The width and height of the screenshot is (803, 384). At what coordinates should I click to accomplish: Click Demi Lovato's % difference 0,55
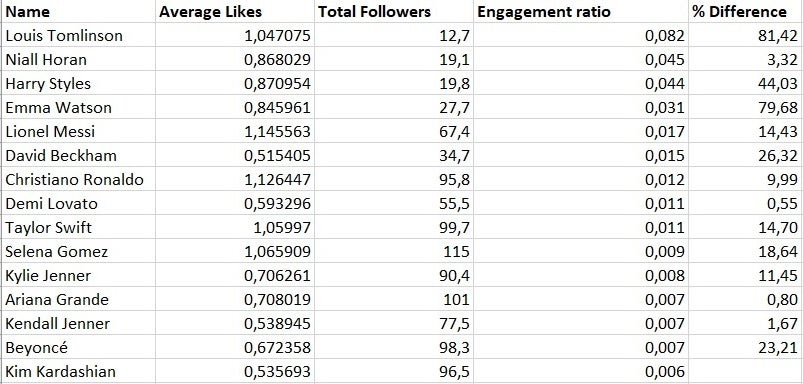pos(745,204)
